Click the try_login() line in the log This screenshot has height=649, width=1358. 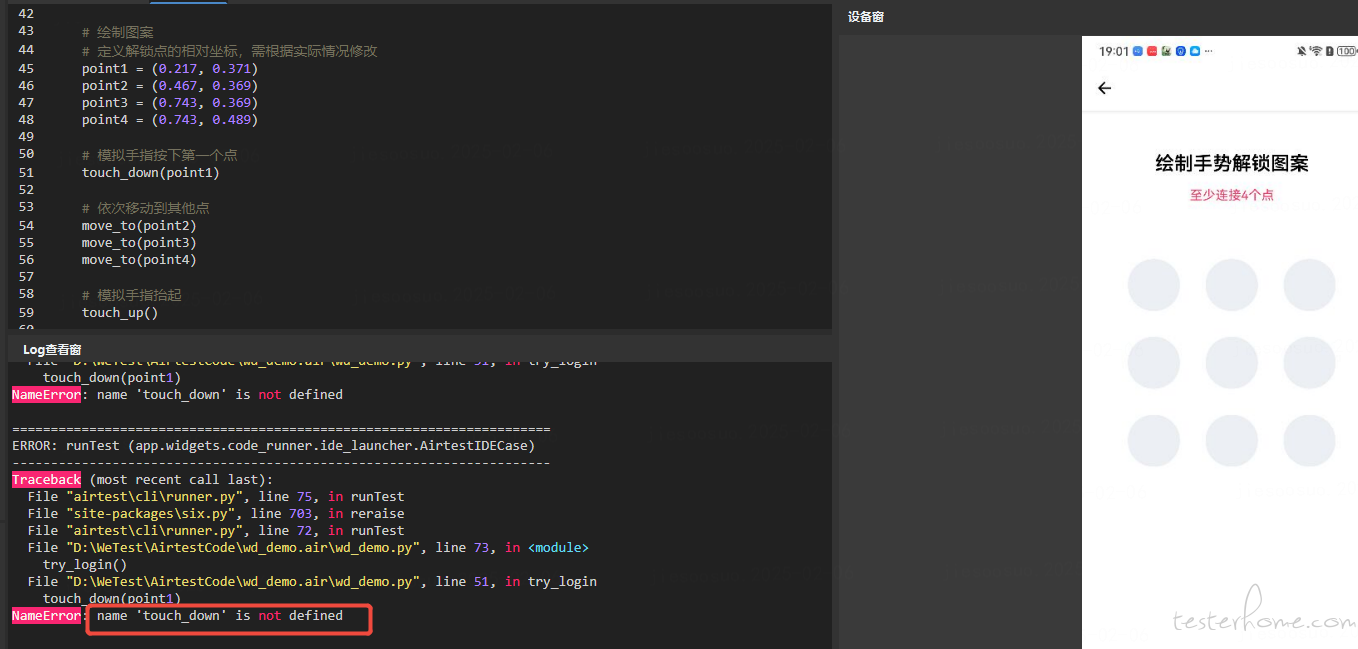click(85, 564)
